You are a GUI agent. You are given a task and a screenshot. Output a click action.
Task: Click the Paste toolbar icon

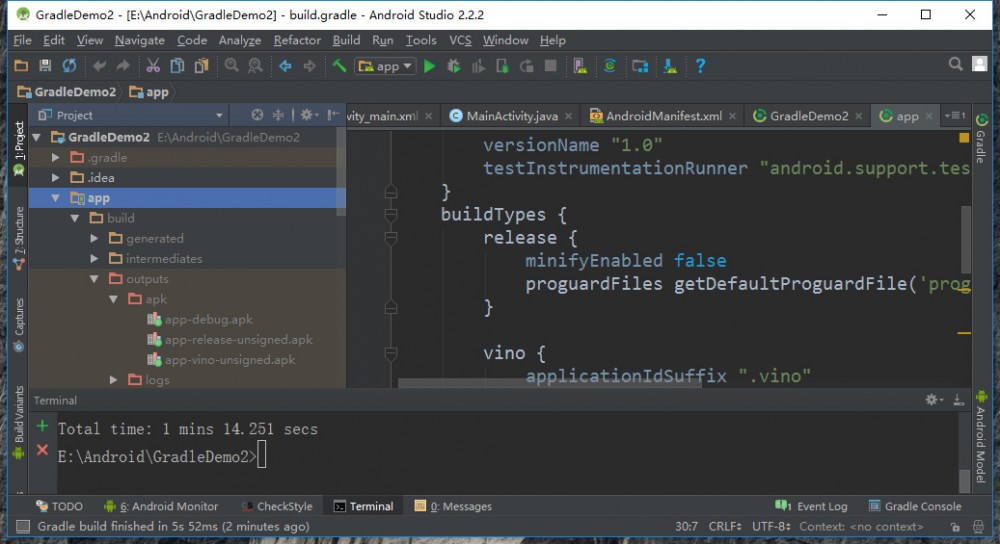pos(202,66)
